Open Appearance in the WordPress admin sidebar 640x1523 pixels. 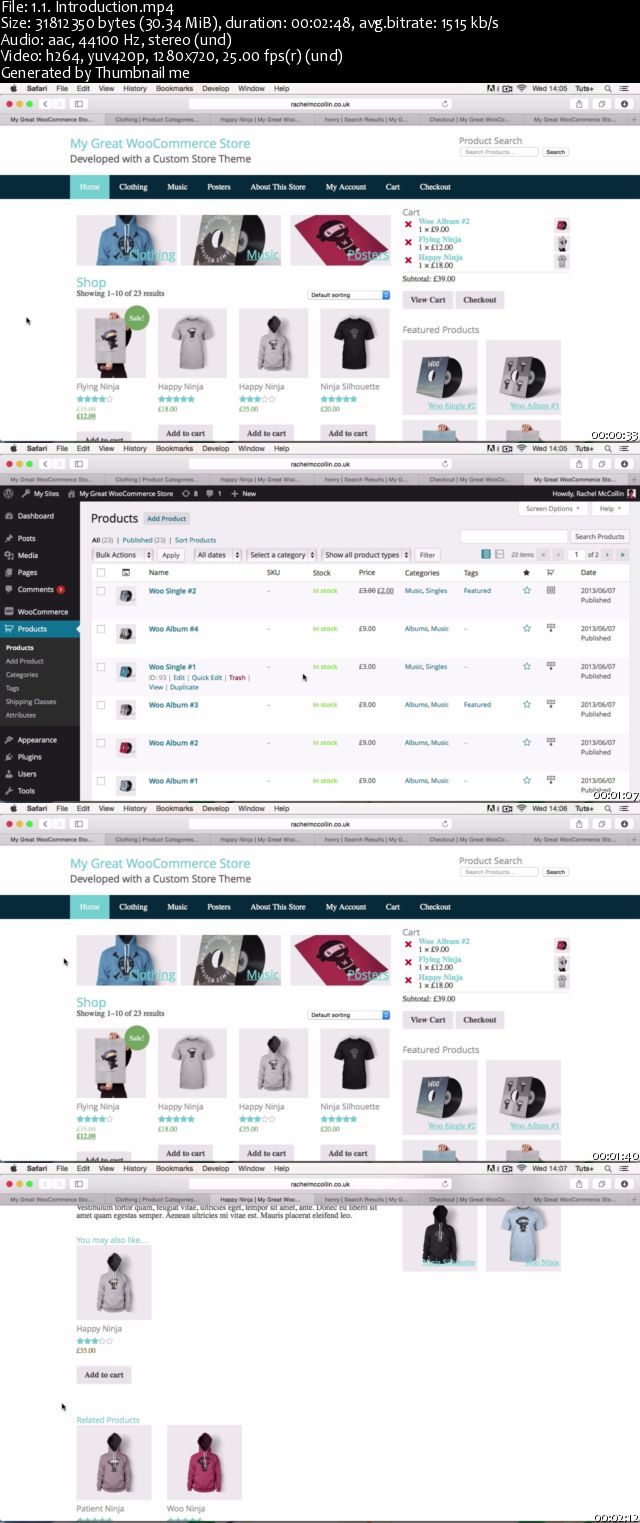pos(37,740)
